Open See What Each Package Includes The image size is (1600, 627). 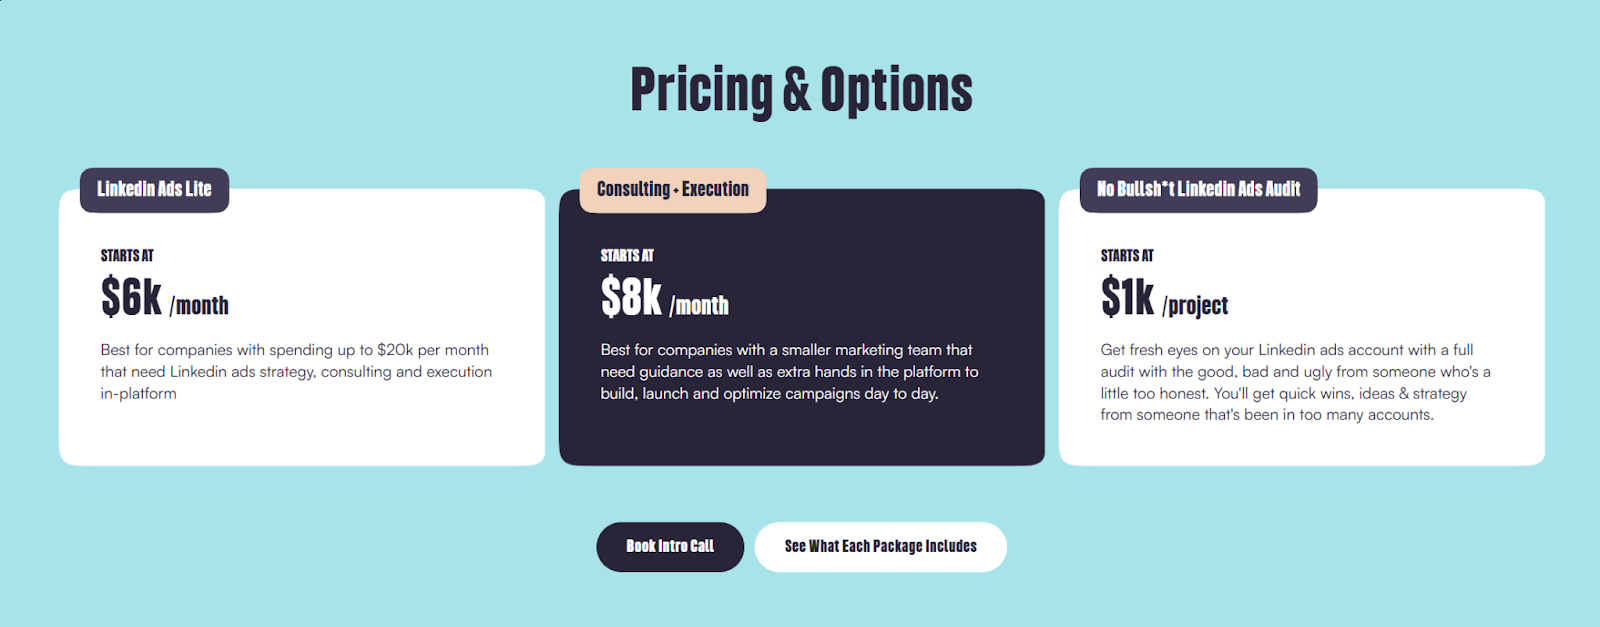click(x=881, y=546)
